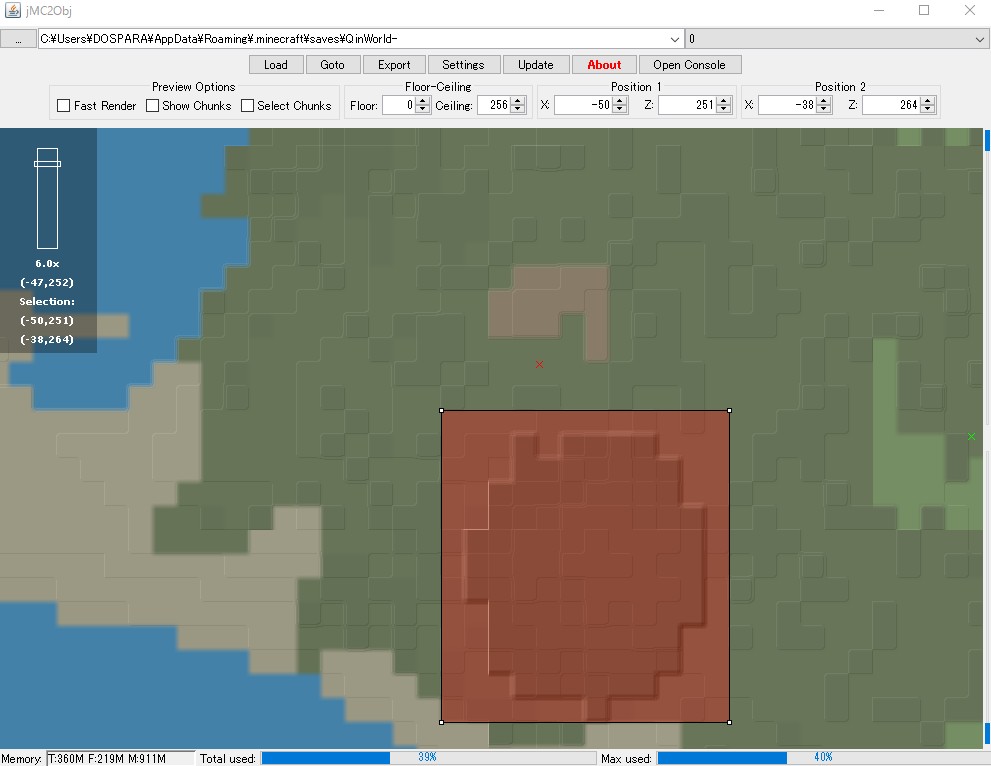991x766 pixels.
Task: Click the browse '...' button
Action: coord(18,39)
